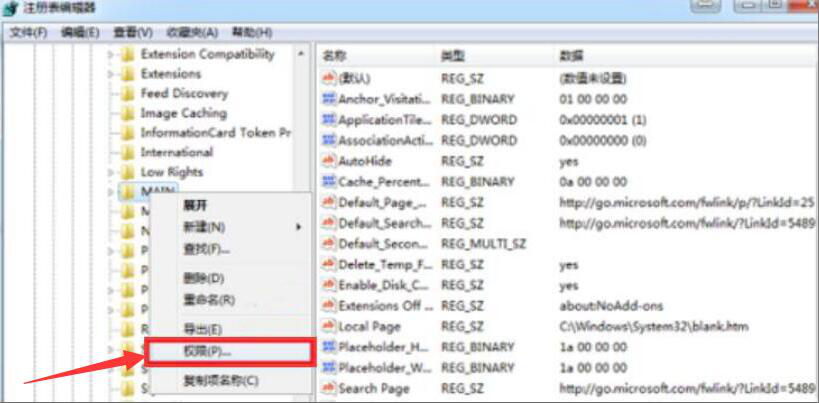The width and height of the screenshot is (819, 403).
Task: Open the 编辑(E) menu
Action: click(x=80, y=32)
